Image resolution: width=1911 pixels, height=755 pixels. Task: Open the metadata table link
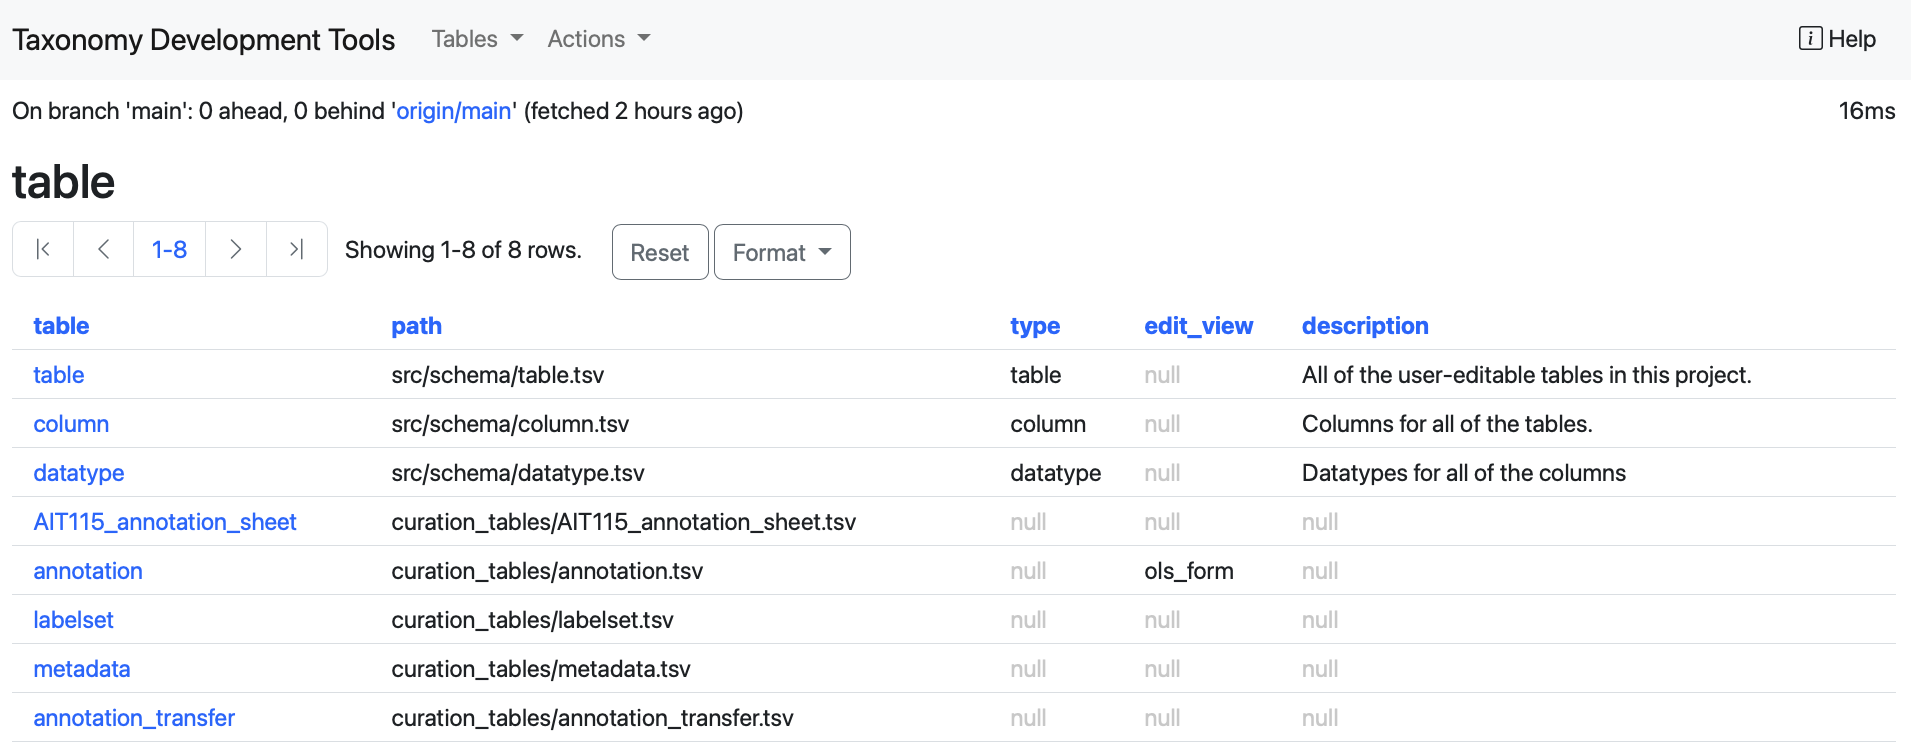click(x=82, y=669)
